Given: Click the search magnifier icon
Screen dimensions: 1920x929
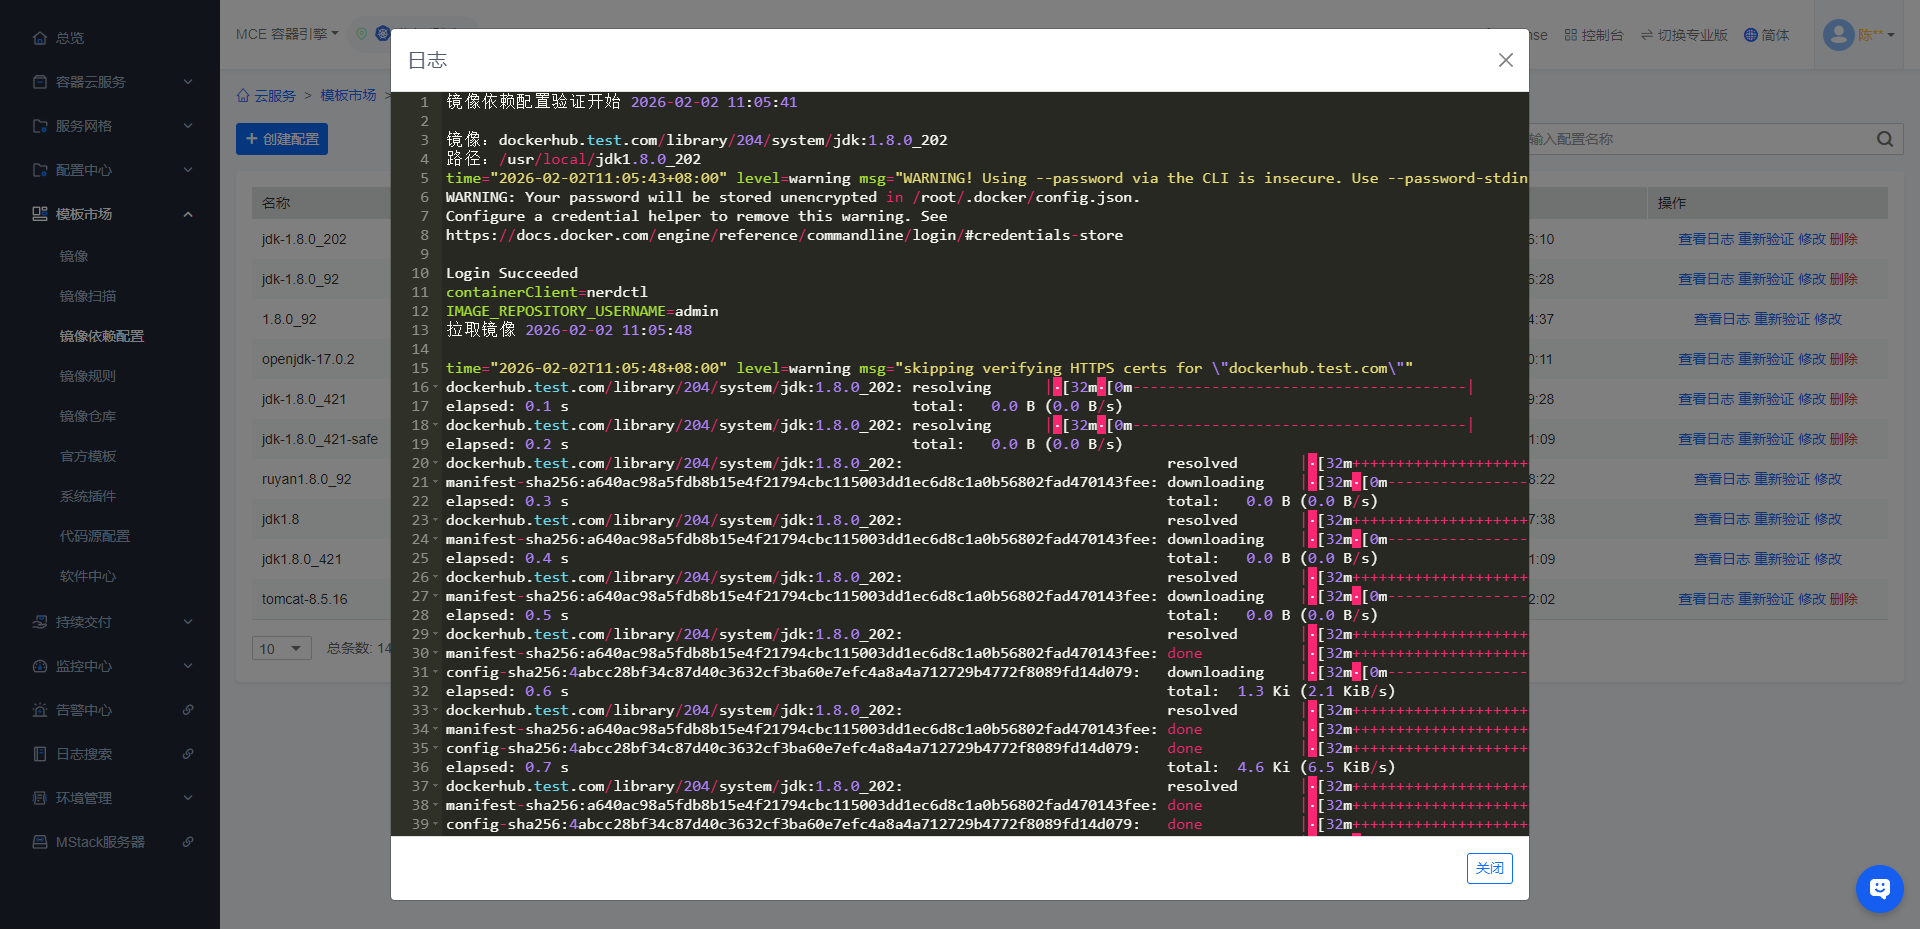Looking at the screenshot, I should coord(1884,139).
